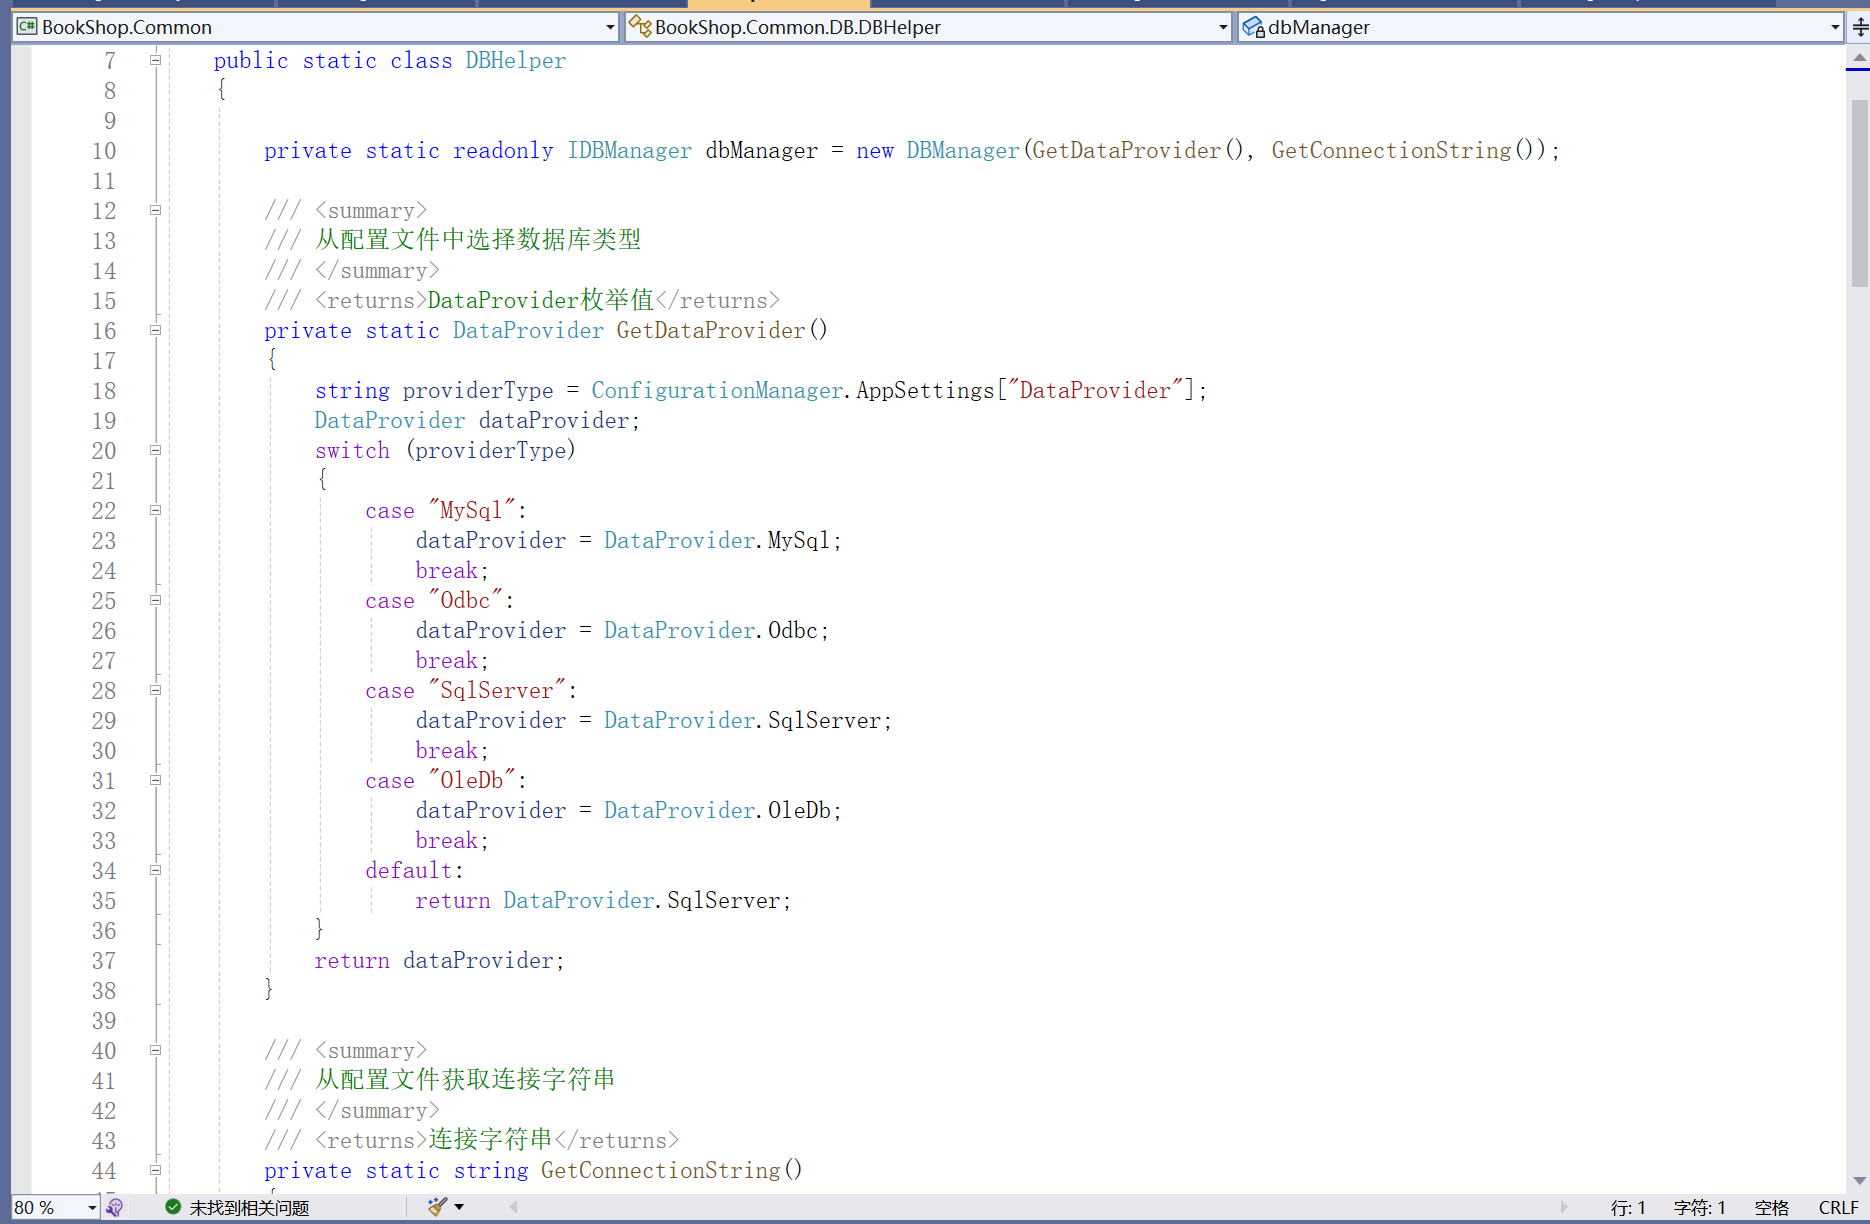The width and height of the screenshot is (1870, 1224).
Task: Click the 空格 indentation indicator
Action: [1771, 1208]
